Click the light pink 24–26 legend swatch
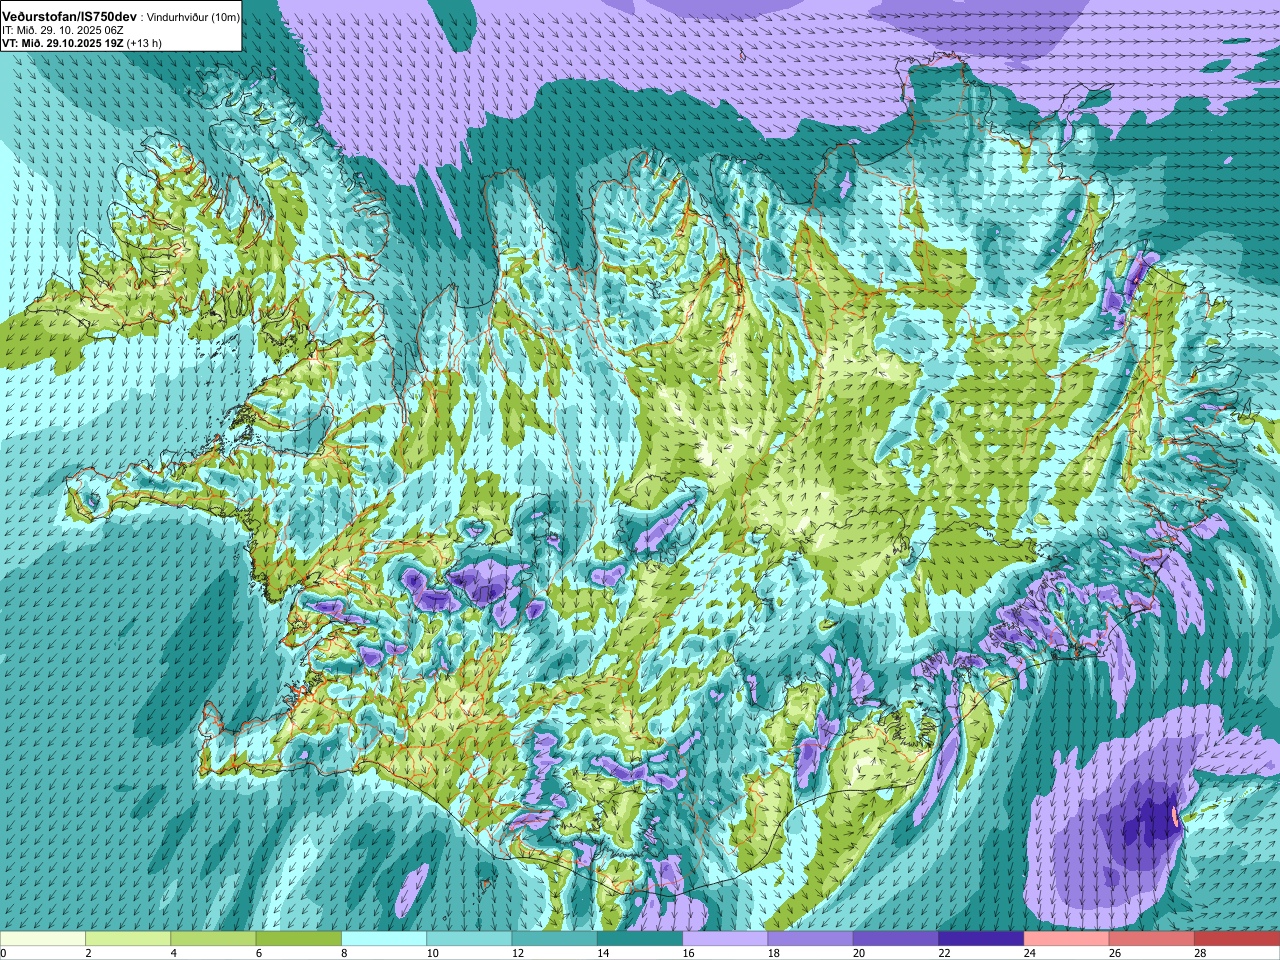Image resolution: width=1280 pixels, height=960 pixels. pos(1066,939)
